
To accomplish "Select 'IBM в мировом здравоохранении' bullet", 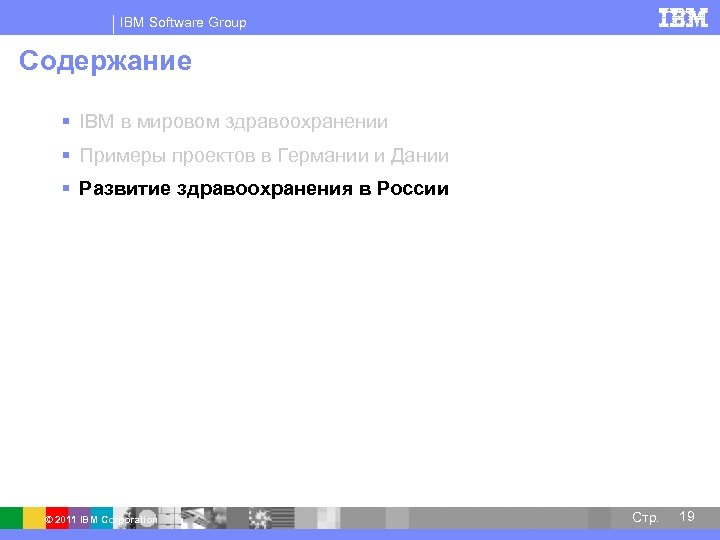I will [x=233, y=122].
